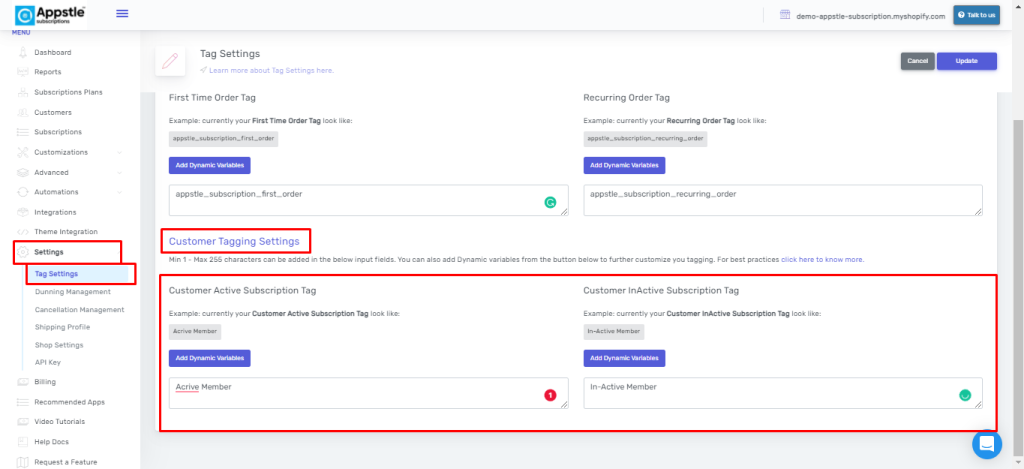Screen dimensions: 1024x469
Task: Click appstle_subscription_first_order example tag chip
Action: (x=223, y=138)
